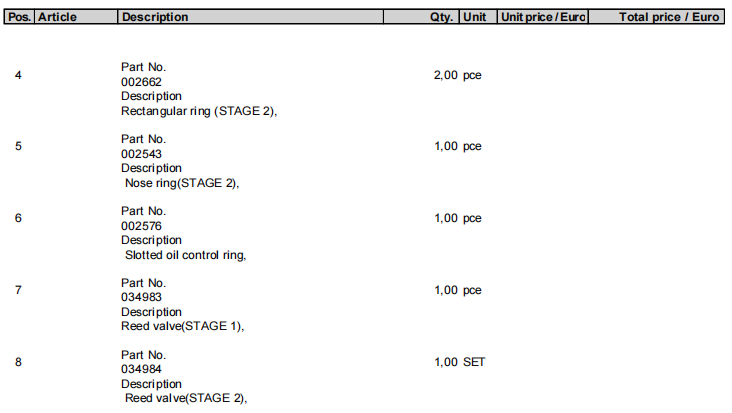Select the Reed valve(STAGE 1) description
Image resolution: width=732 pixels, height=413 pixels.
183,326
